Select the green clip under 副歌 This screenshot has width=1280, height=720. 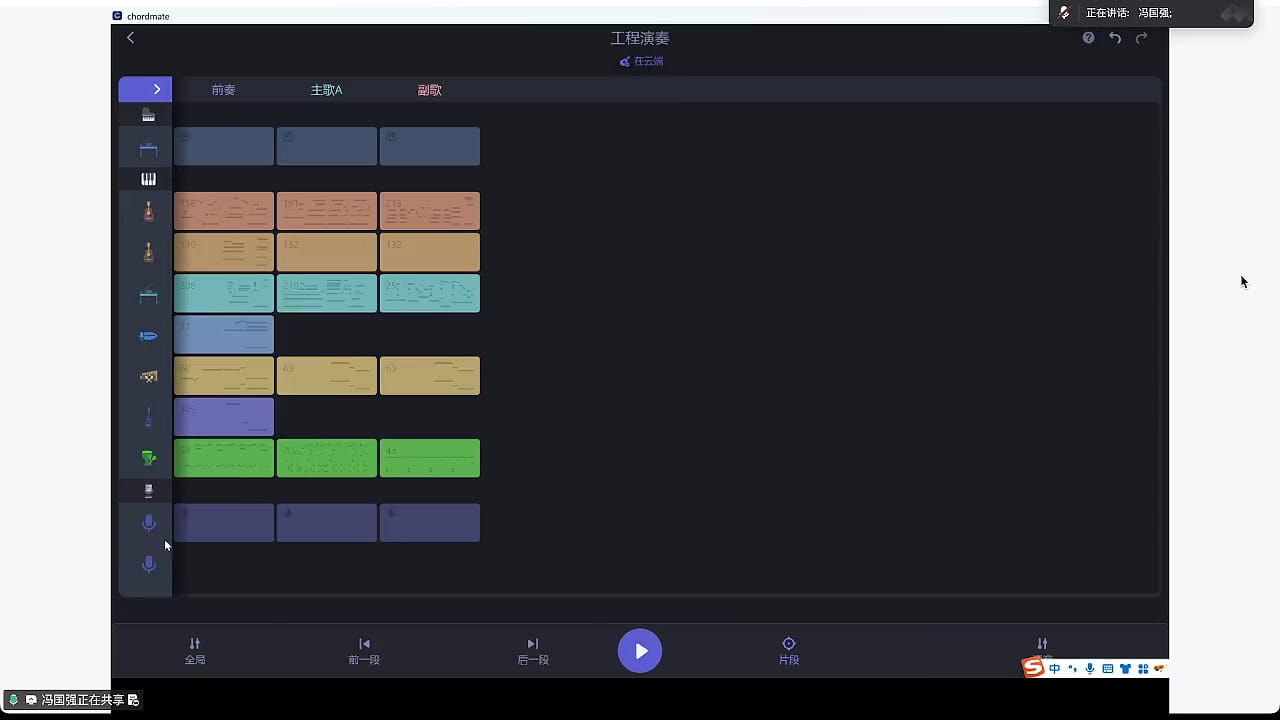coord(430,458)
